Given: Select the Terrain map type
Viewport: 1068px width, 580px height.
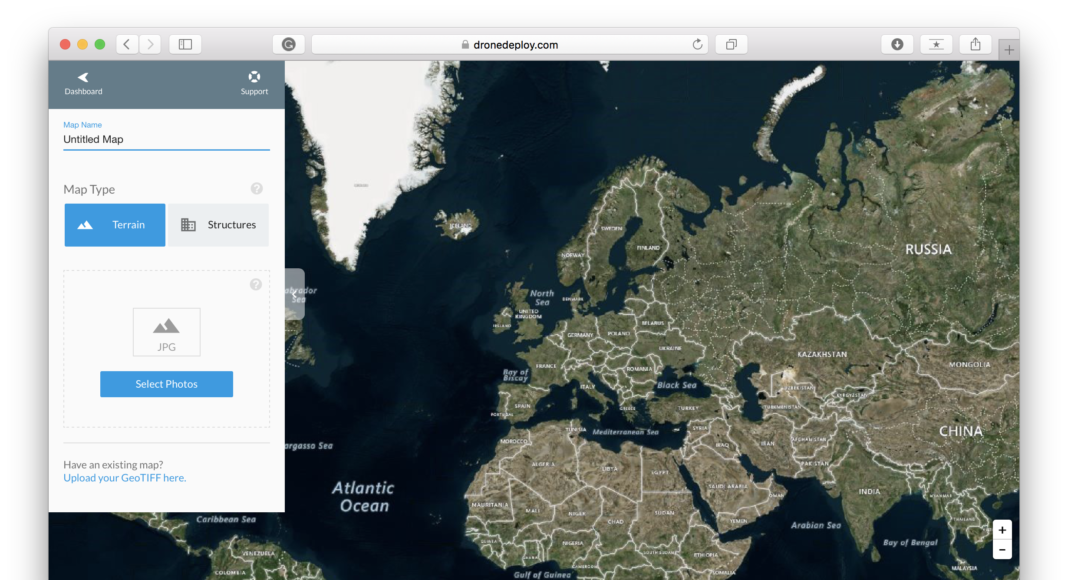Looking at the screenshot, I should coord(115,225).
